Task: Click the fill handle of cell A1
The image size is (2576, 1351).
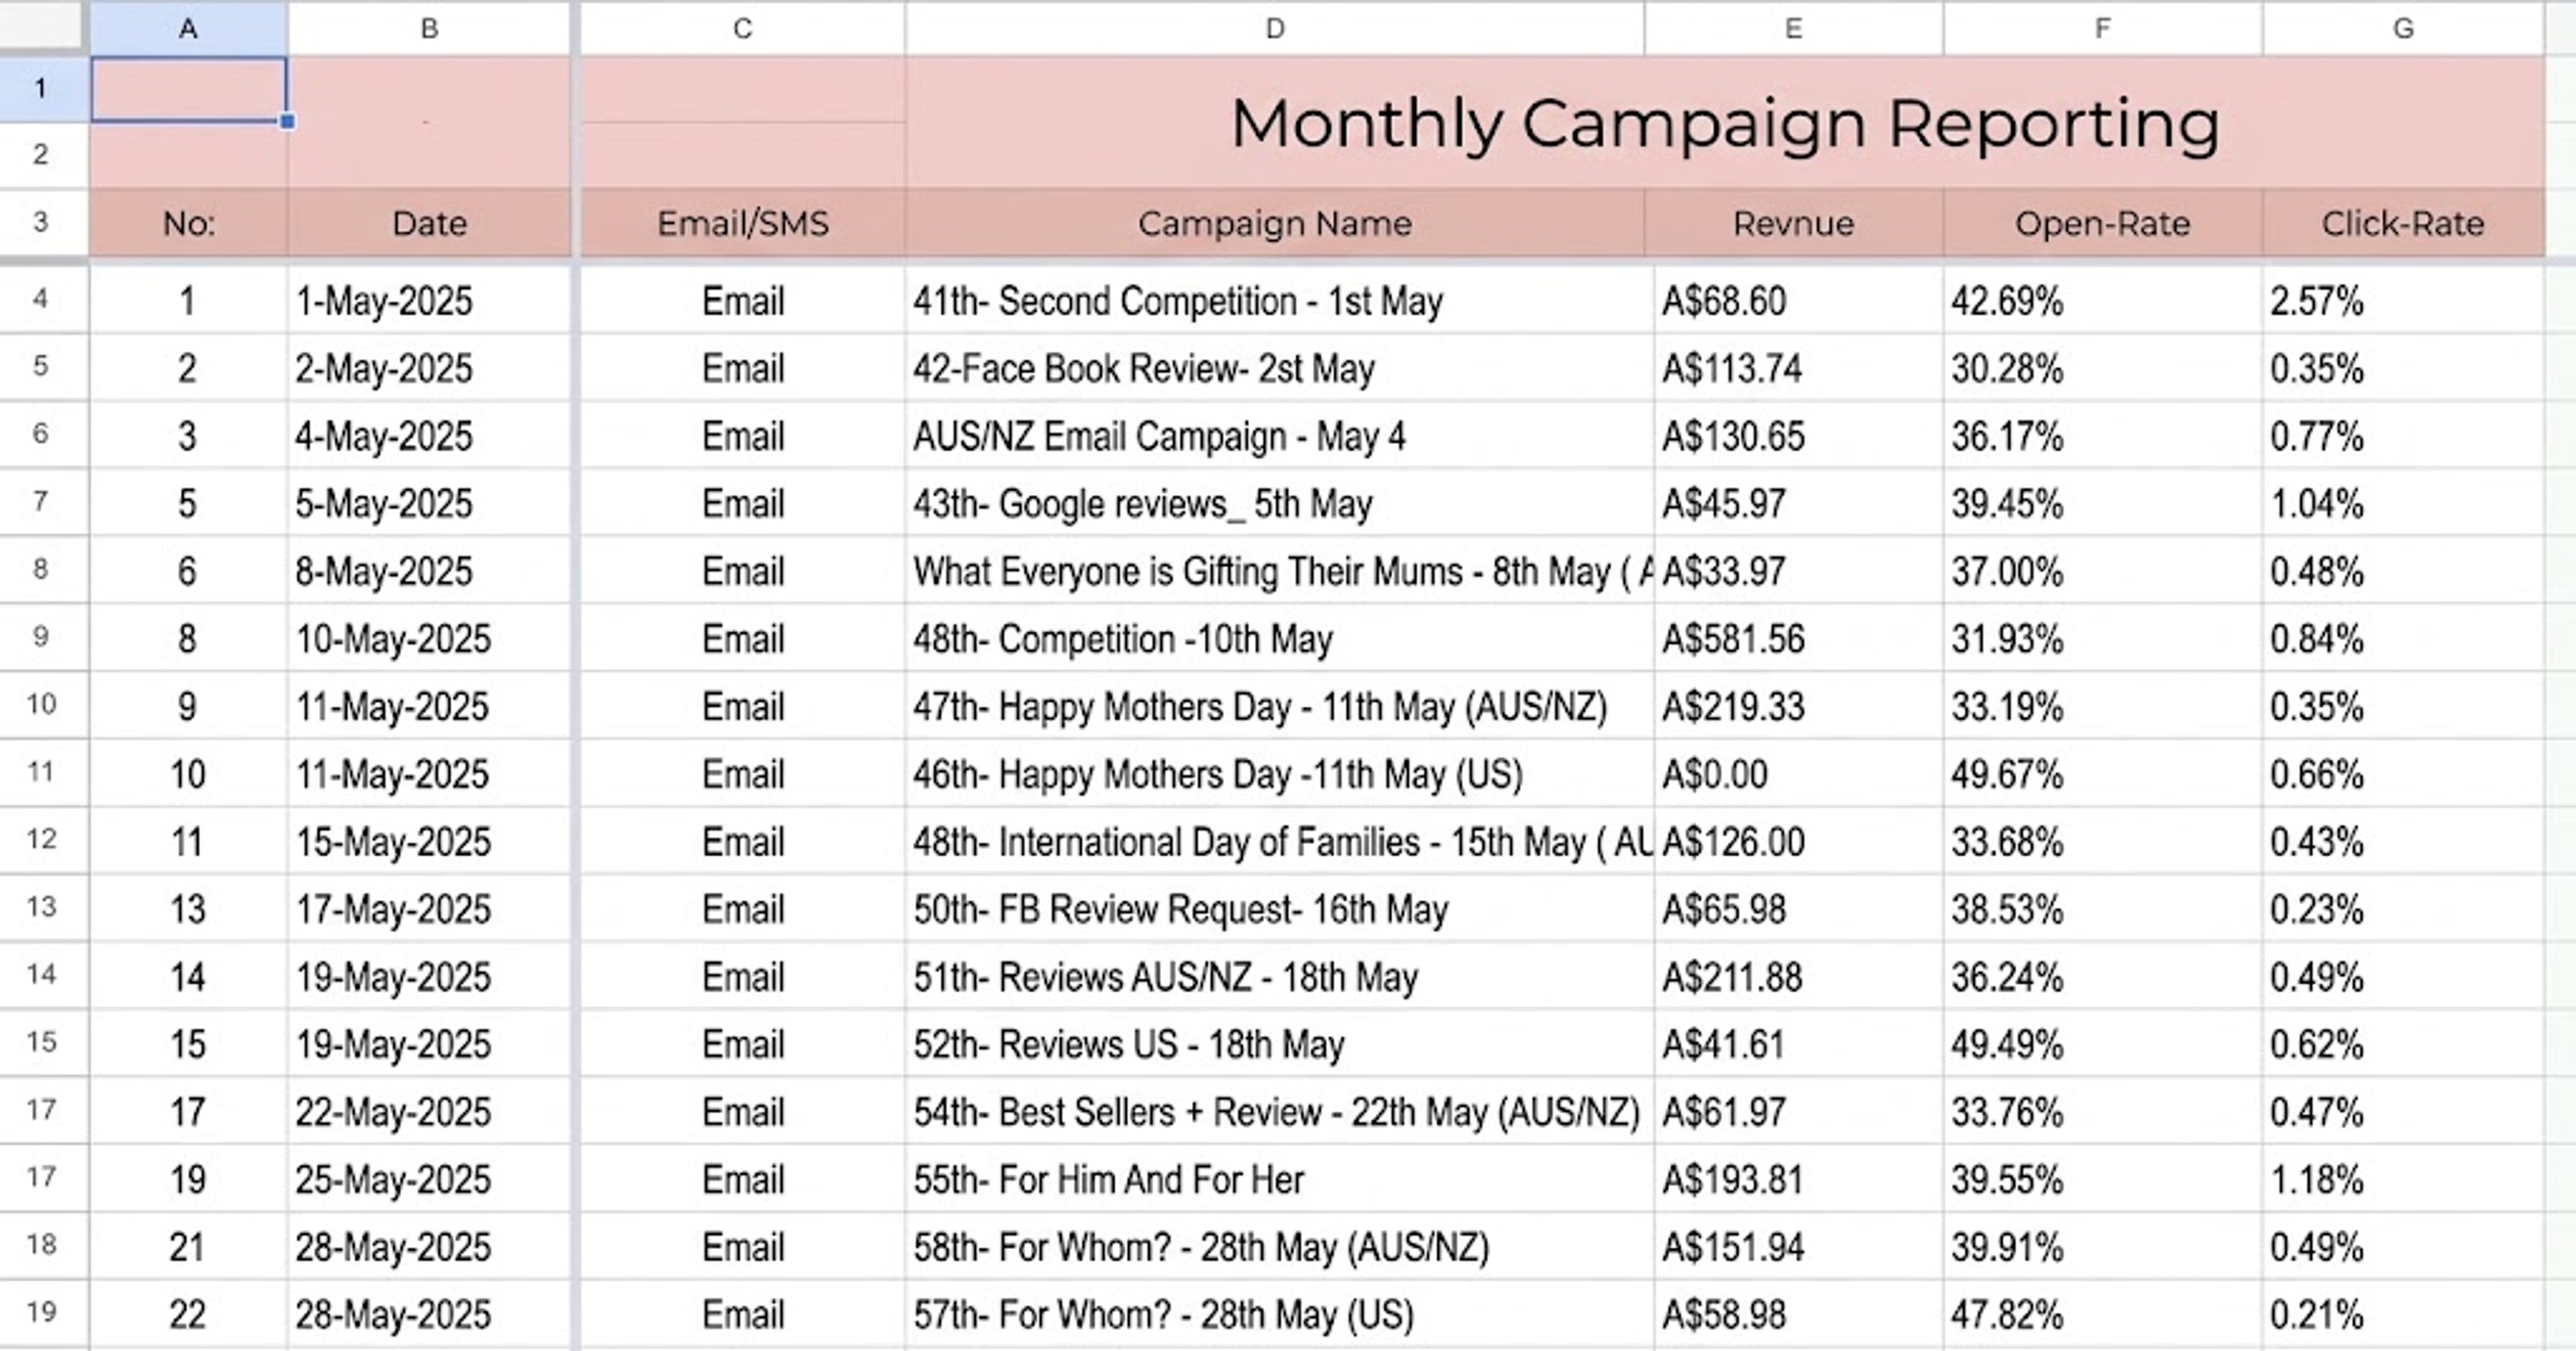Action: click(x=287, y=122)
